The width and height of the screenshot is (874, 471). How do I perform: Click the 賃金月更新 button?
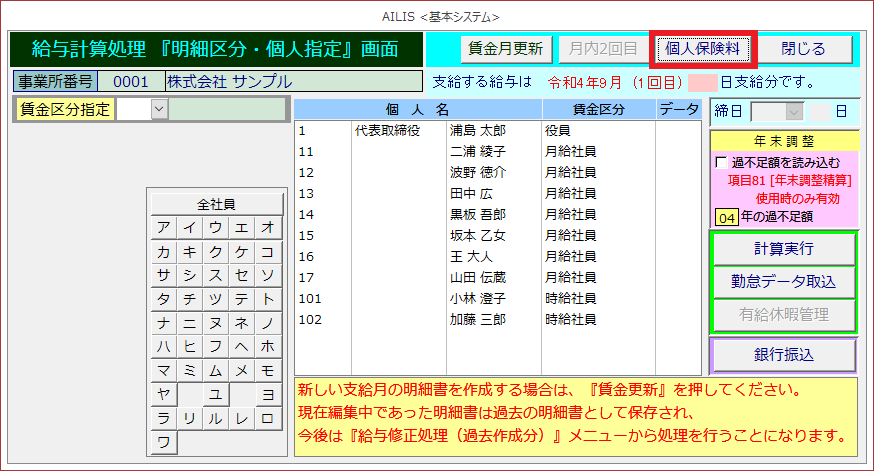point(506,49)
